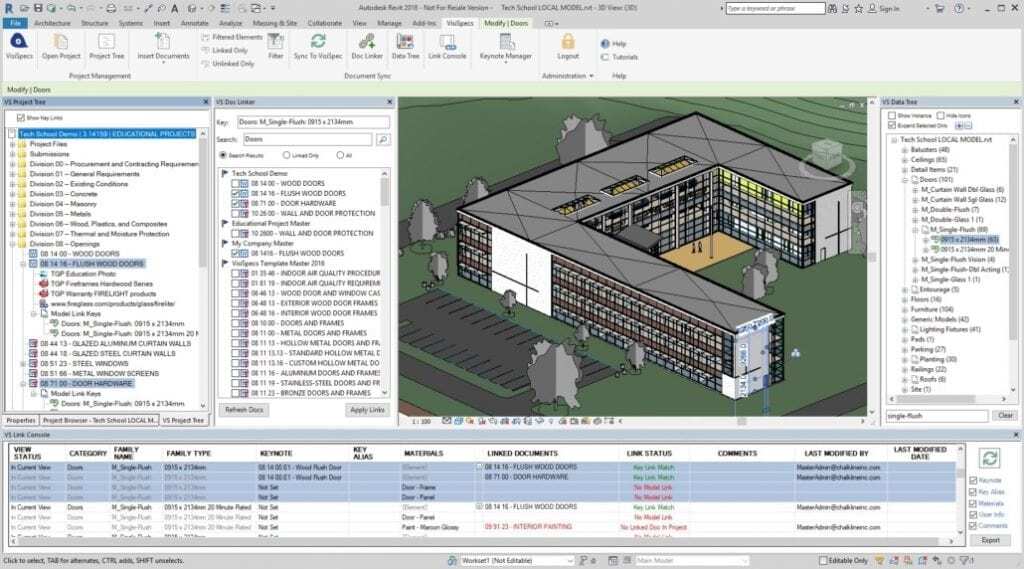
Task: Close the VS Doc Linker panel
Action: coord(390,102)
